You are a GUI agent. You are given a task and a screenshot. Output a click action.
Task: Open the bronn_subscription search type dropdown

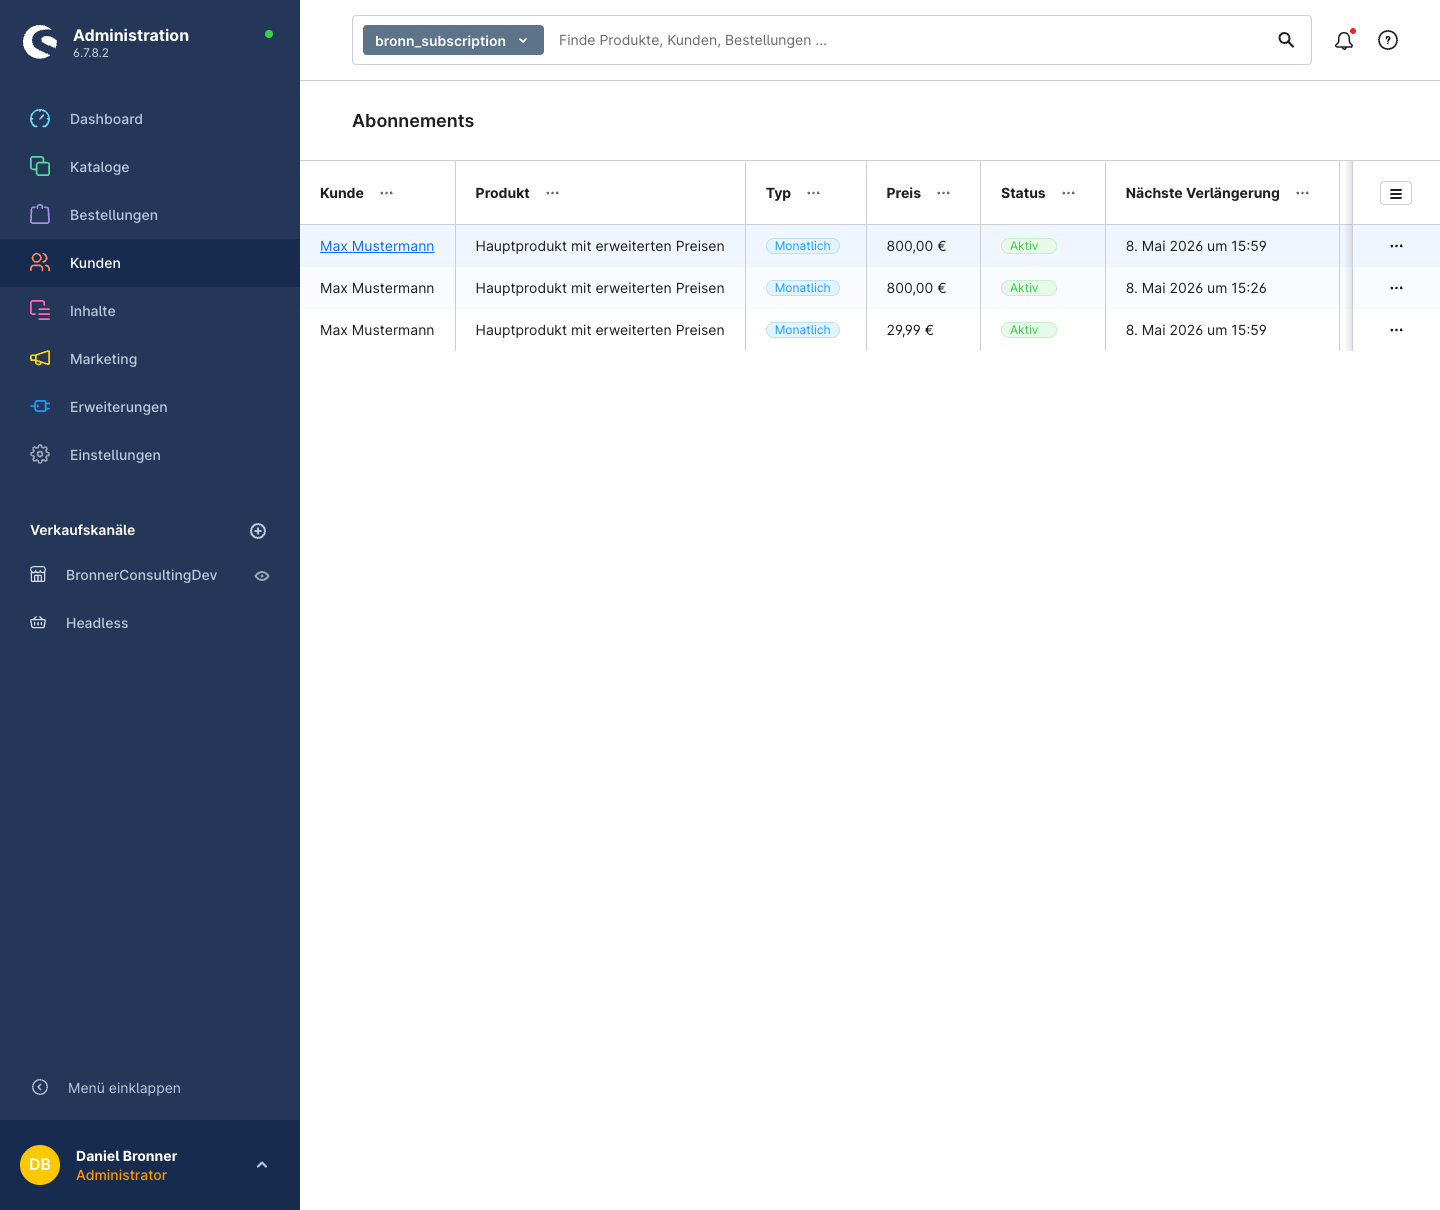pos(453,40)
